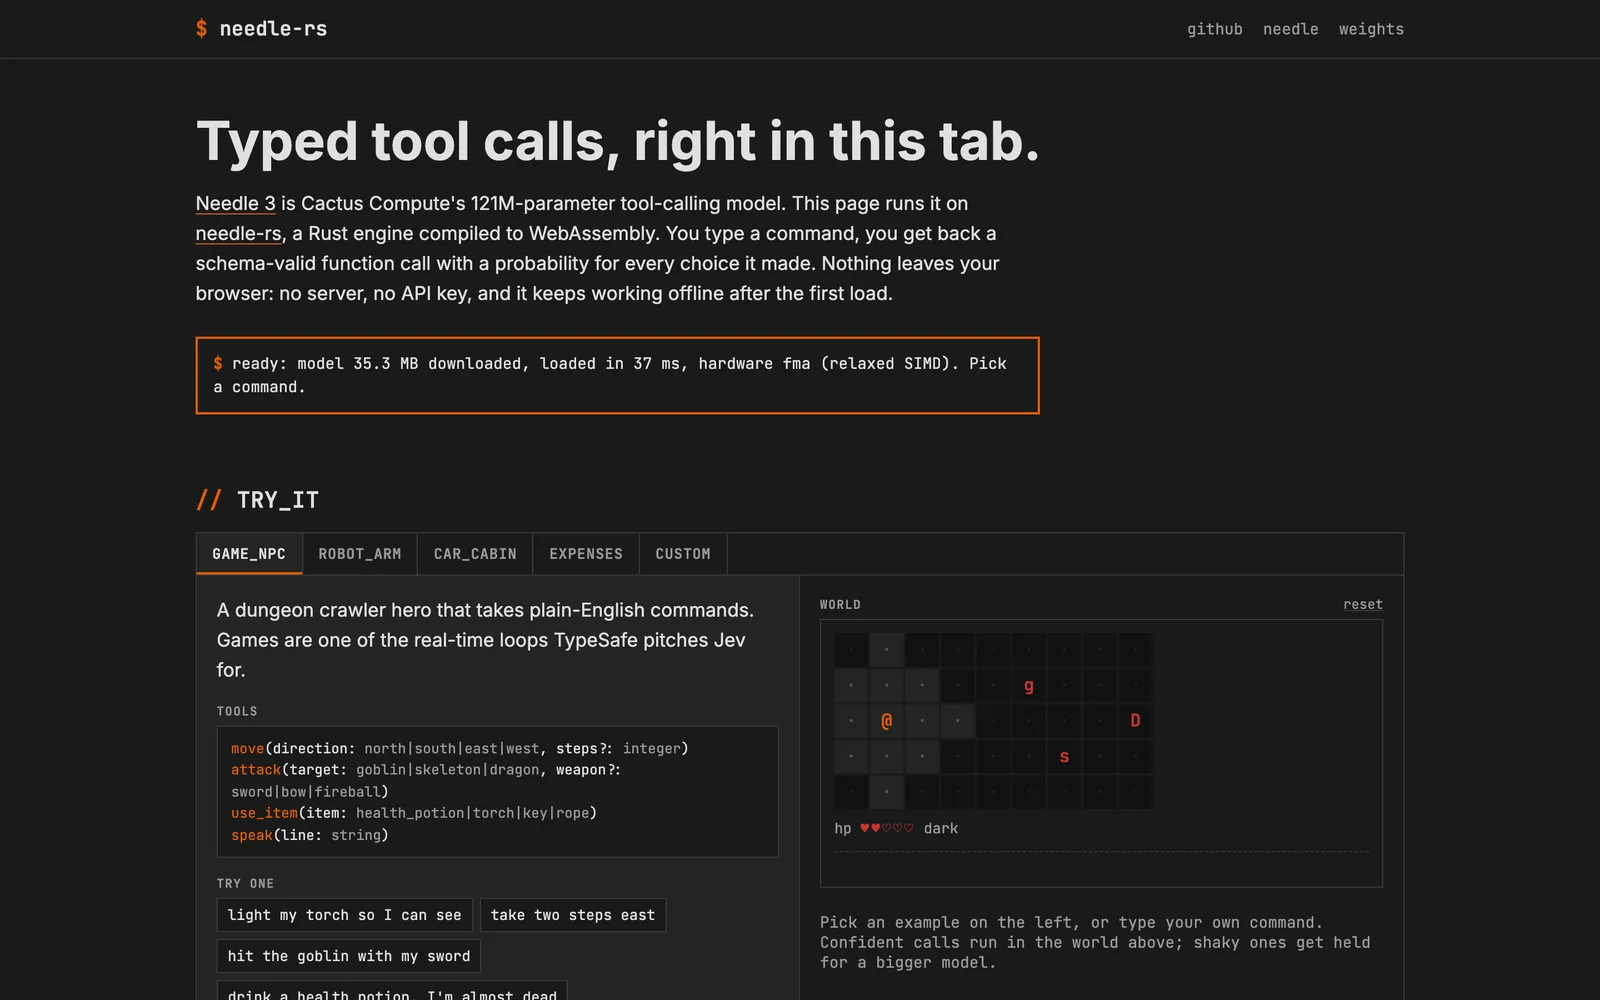Click the hp hearts indicator
Viewport: 1600px width, 1000px height.
pyautogui.click(x=887, y=828)
